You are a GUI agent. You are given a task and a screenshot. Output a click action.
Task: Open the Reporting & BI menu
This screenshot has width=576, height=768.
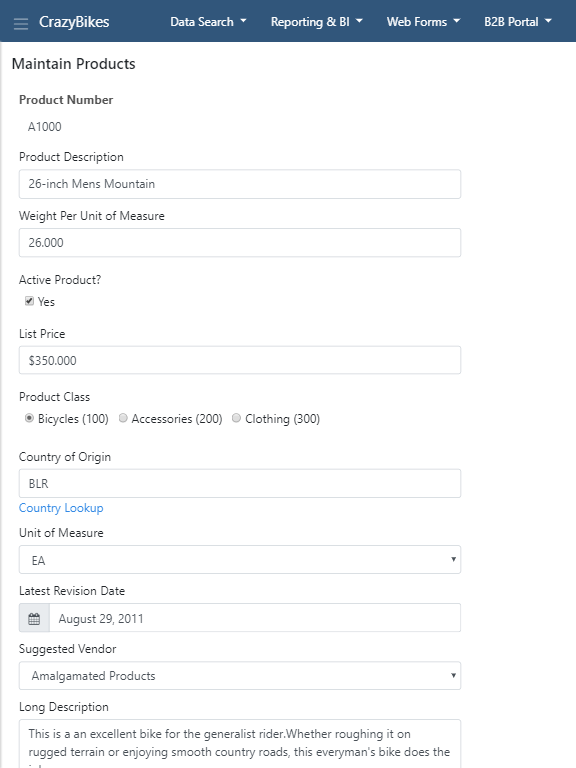click(x=316, y=22)
